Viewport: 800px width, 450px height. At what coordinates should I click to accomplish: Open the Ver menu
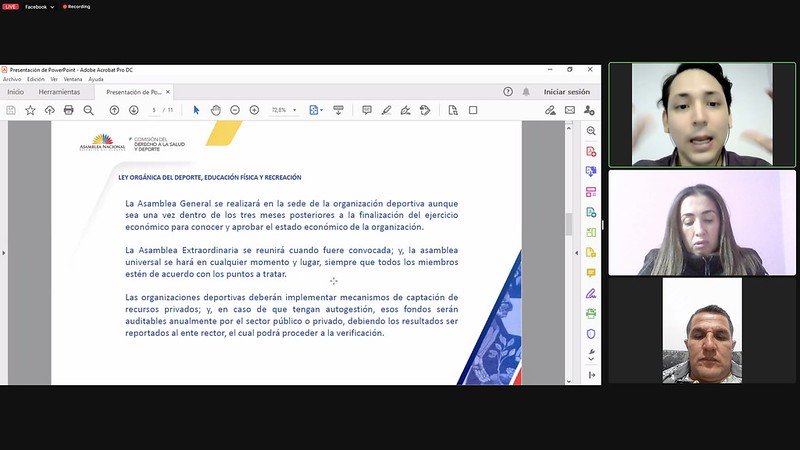point(54,79)
